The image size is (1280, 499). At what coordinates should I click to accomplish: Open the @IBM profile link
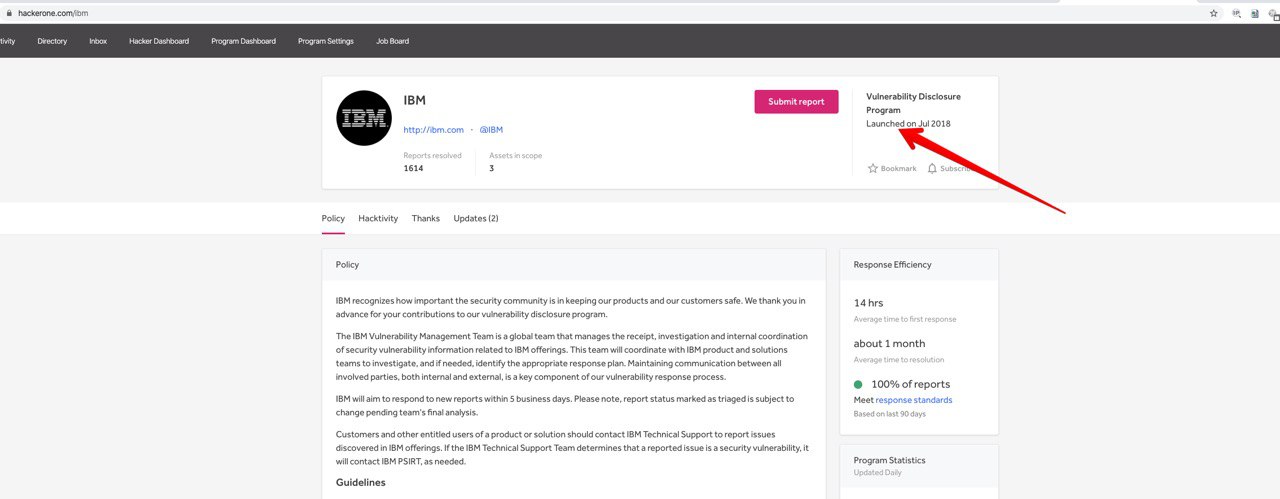click(x=491, y=130)
